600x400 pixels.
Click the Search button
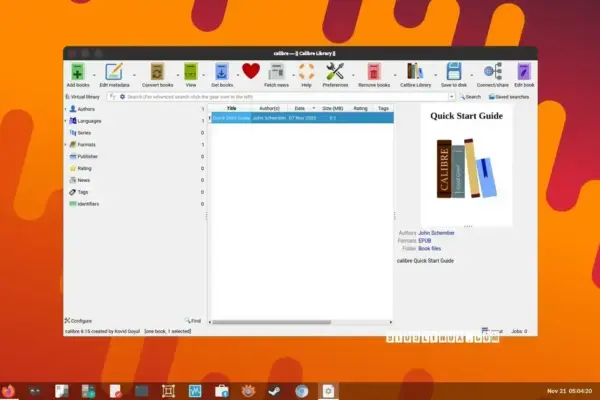(470, 97)
